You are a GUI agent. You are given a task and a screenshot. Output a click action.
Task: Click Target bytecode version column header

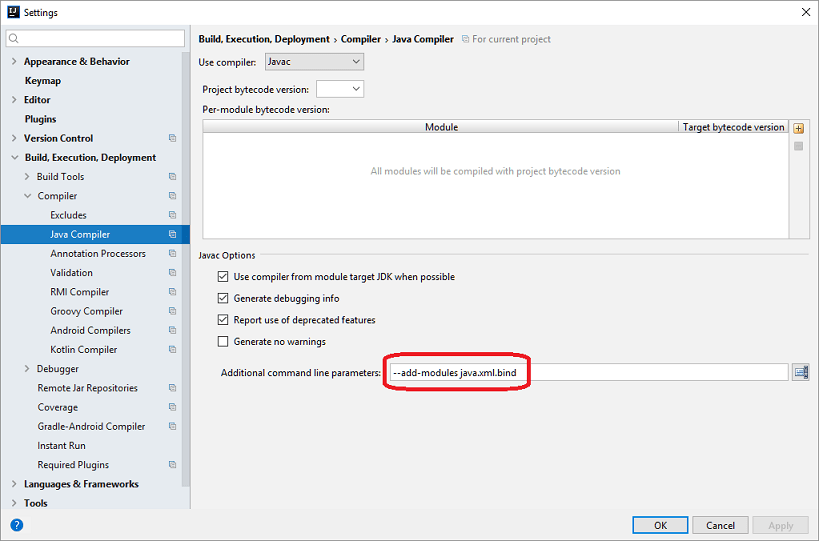(x=733, y=127)
